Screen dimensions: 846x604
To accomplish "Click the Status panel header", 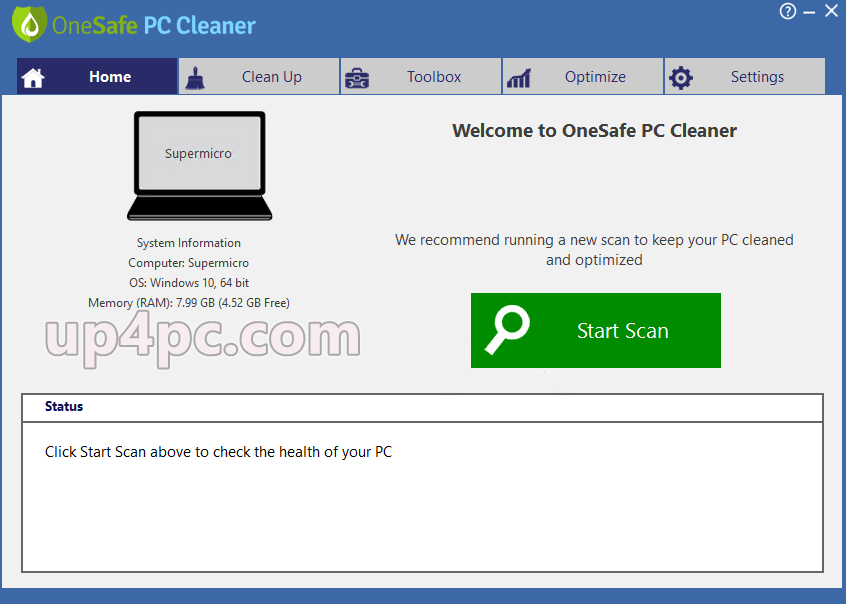I will 422,408.
